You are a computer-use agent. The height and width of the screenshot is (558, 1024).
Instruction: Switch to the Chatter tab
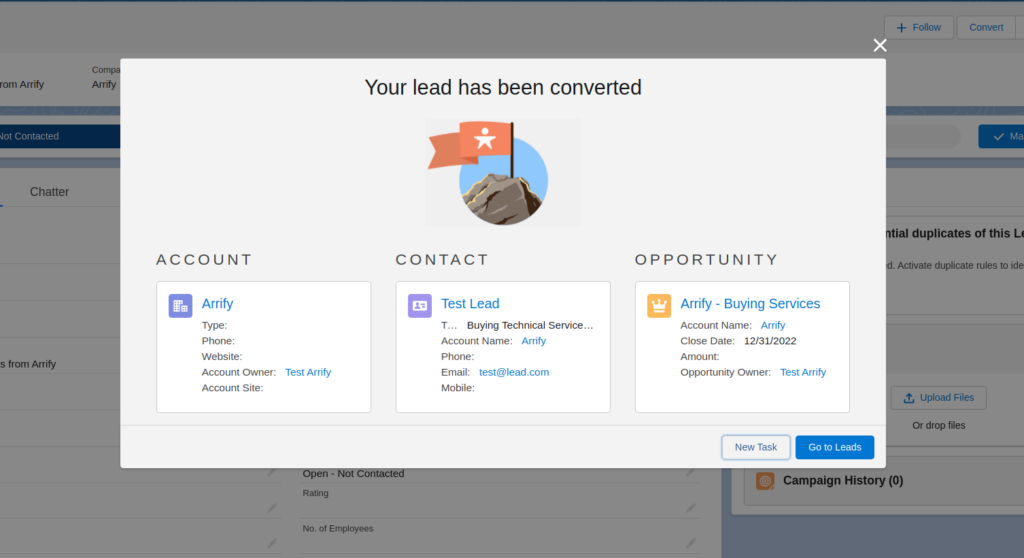[49, 191]
